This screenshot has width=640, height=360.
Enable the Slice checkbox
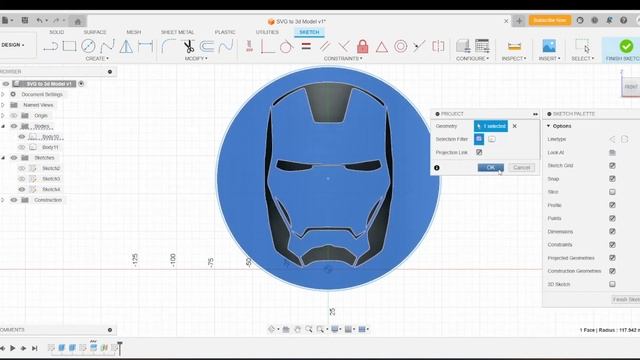point(612,192)
